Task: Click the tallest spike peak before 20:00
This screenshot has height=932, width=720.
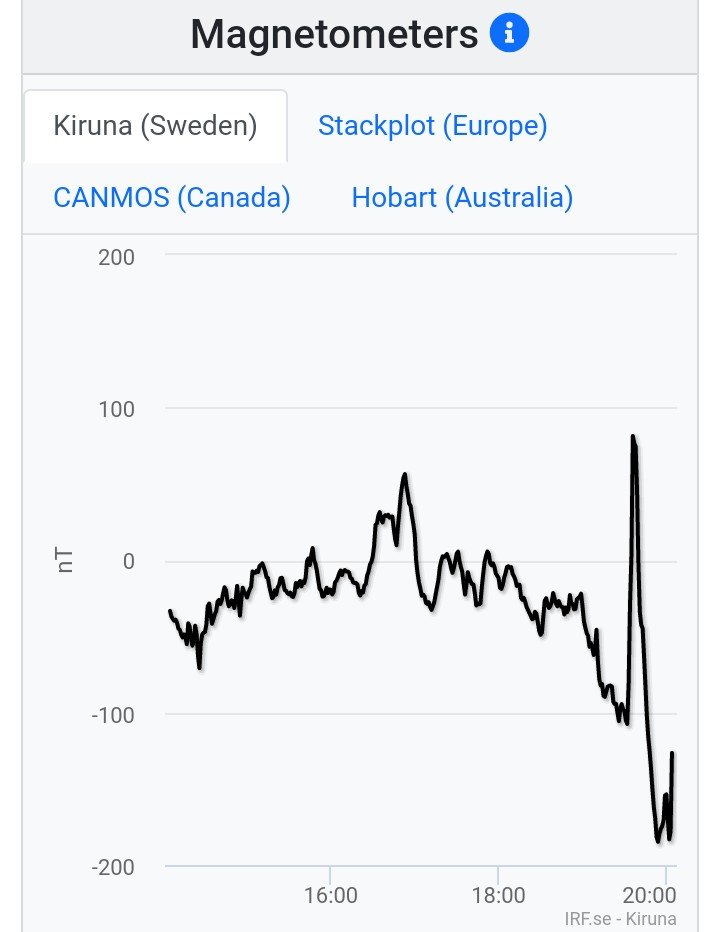Action: coord(633,437)
